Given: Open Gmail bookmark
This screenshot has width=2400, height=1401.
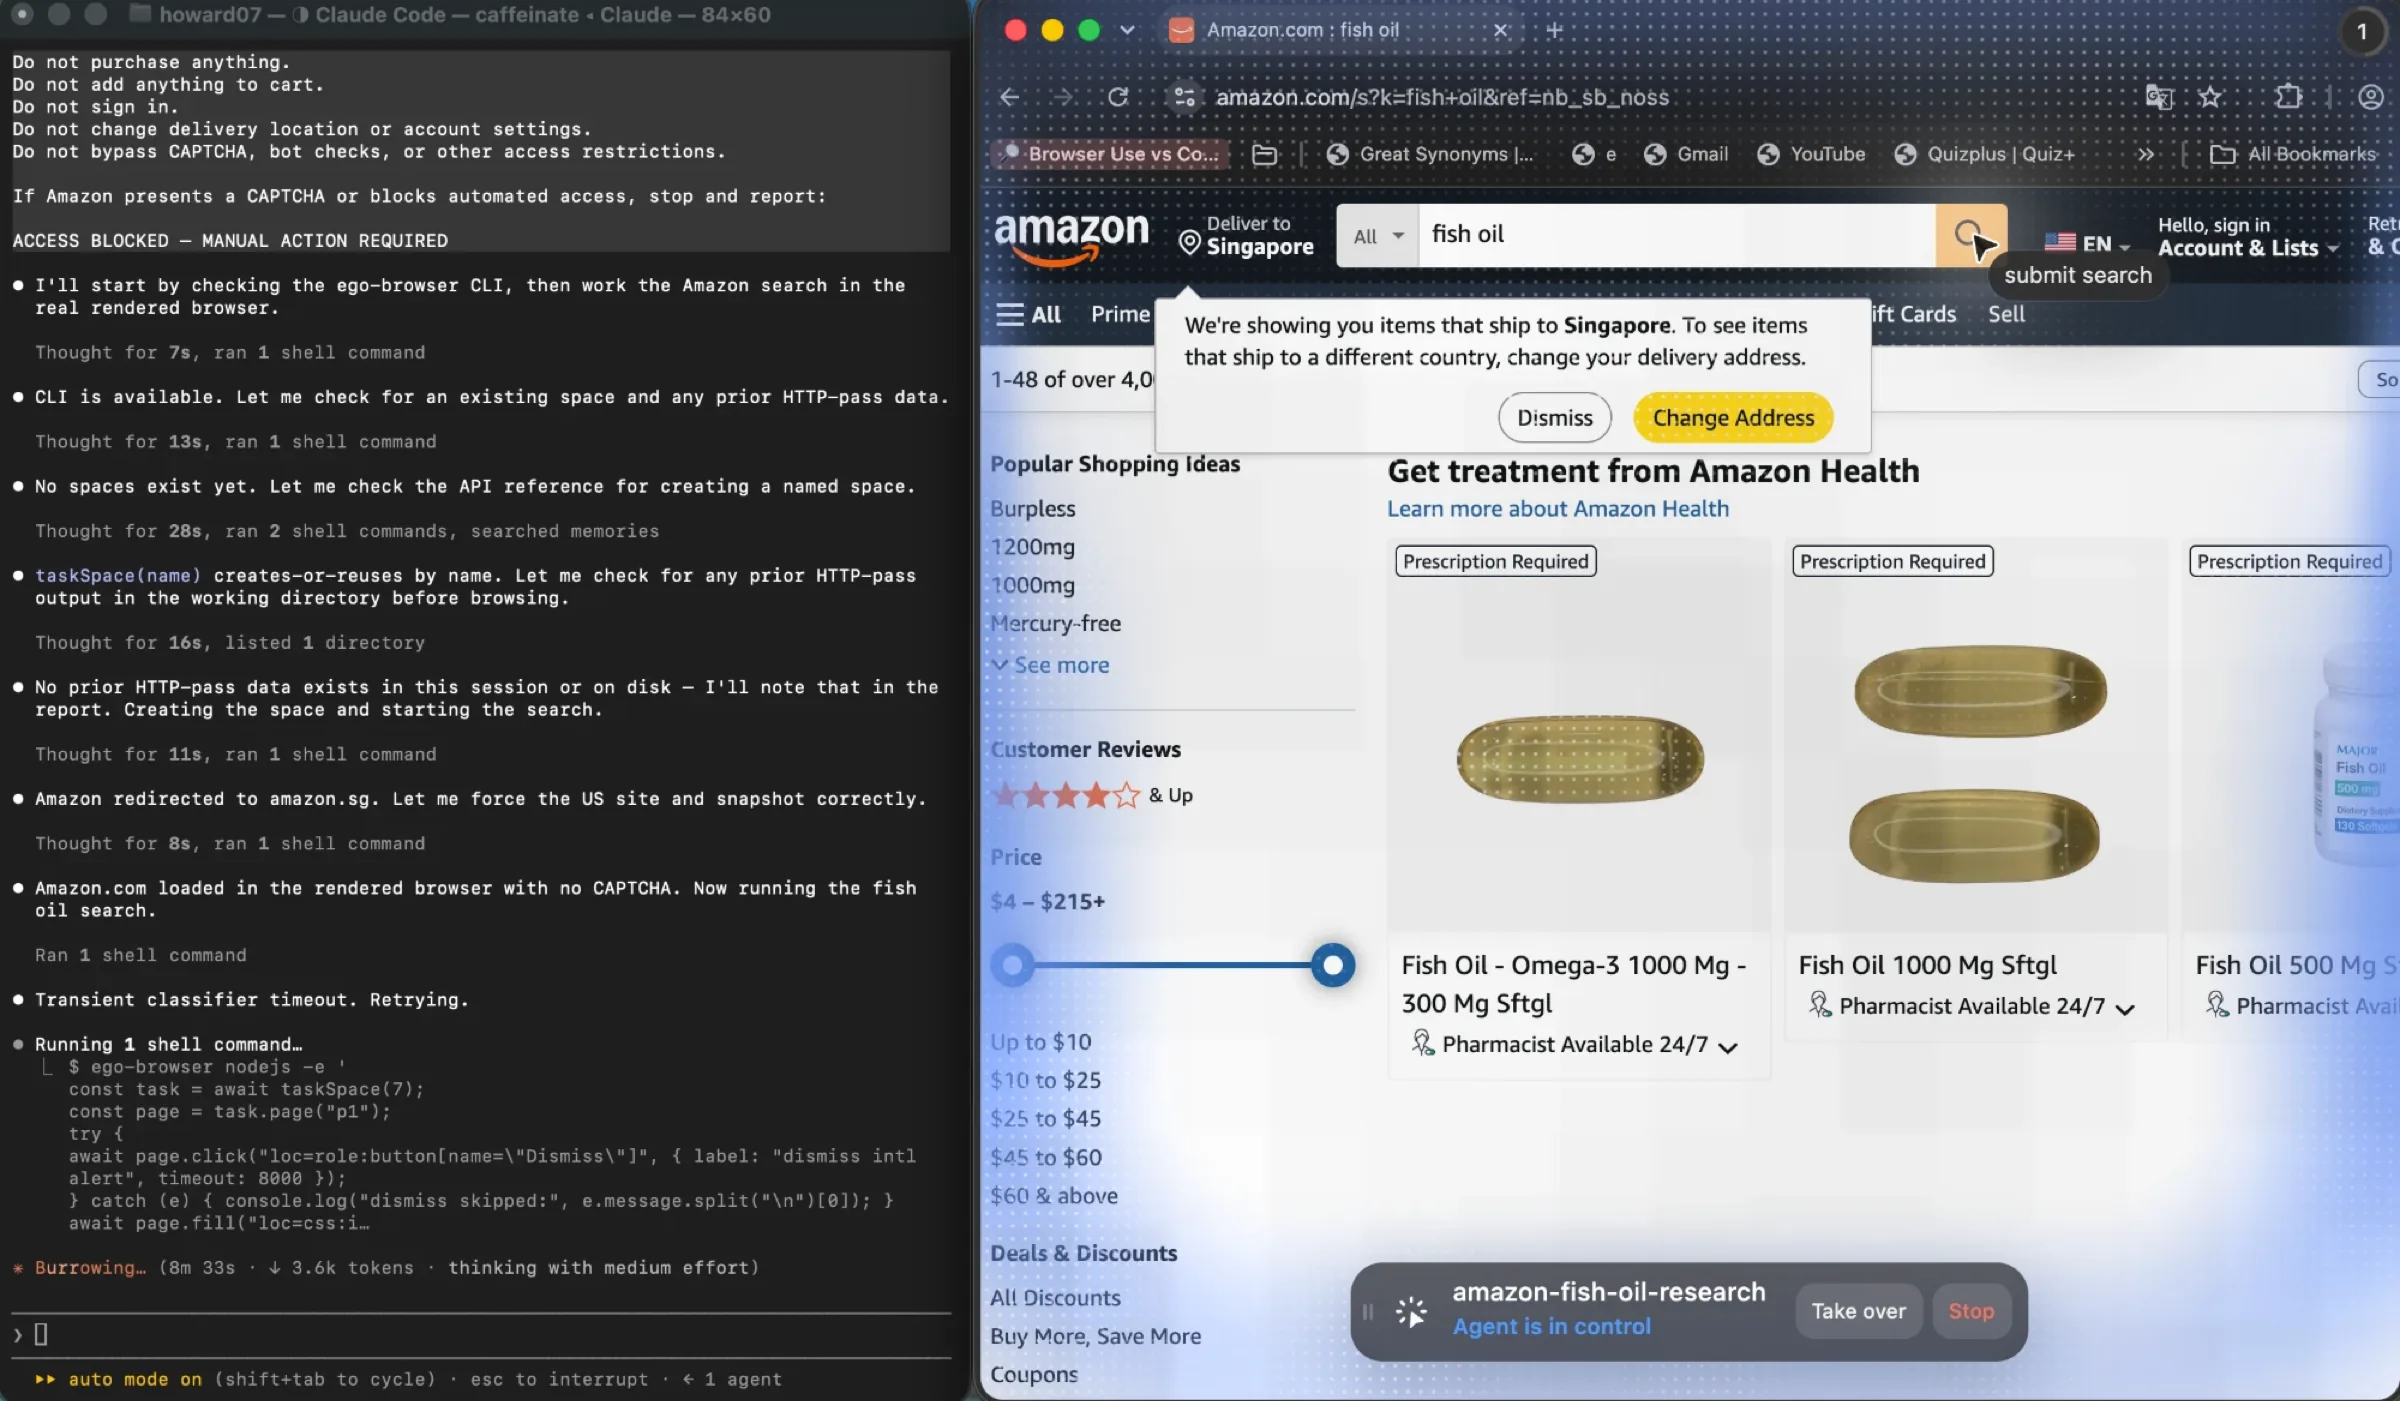Looking at the screenshot, I should pos(1686,154).
